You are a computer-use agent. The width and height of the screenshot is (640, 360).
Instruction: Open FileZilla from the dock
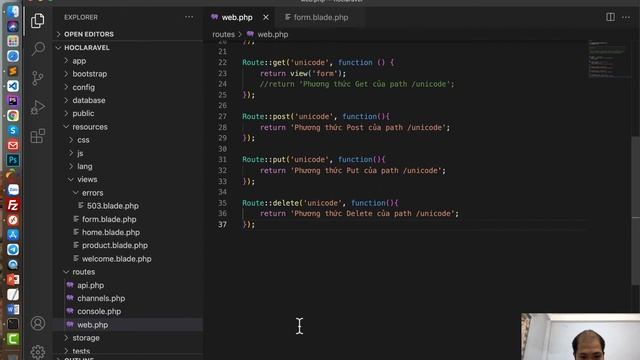tap(13, 205)
